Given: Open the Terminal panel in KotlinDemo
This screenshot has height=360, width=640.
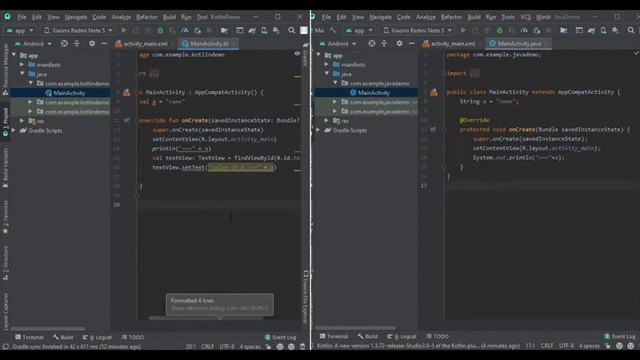Looking at the screenshot, I should click(29, 337).
